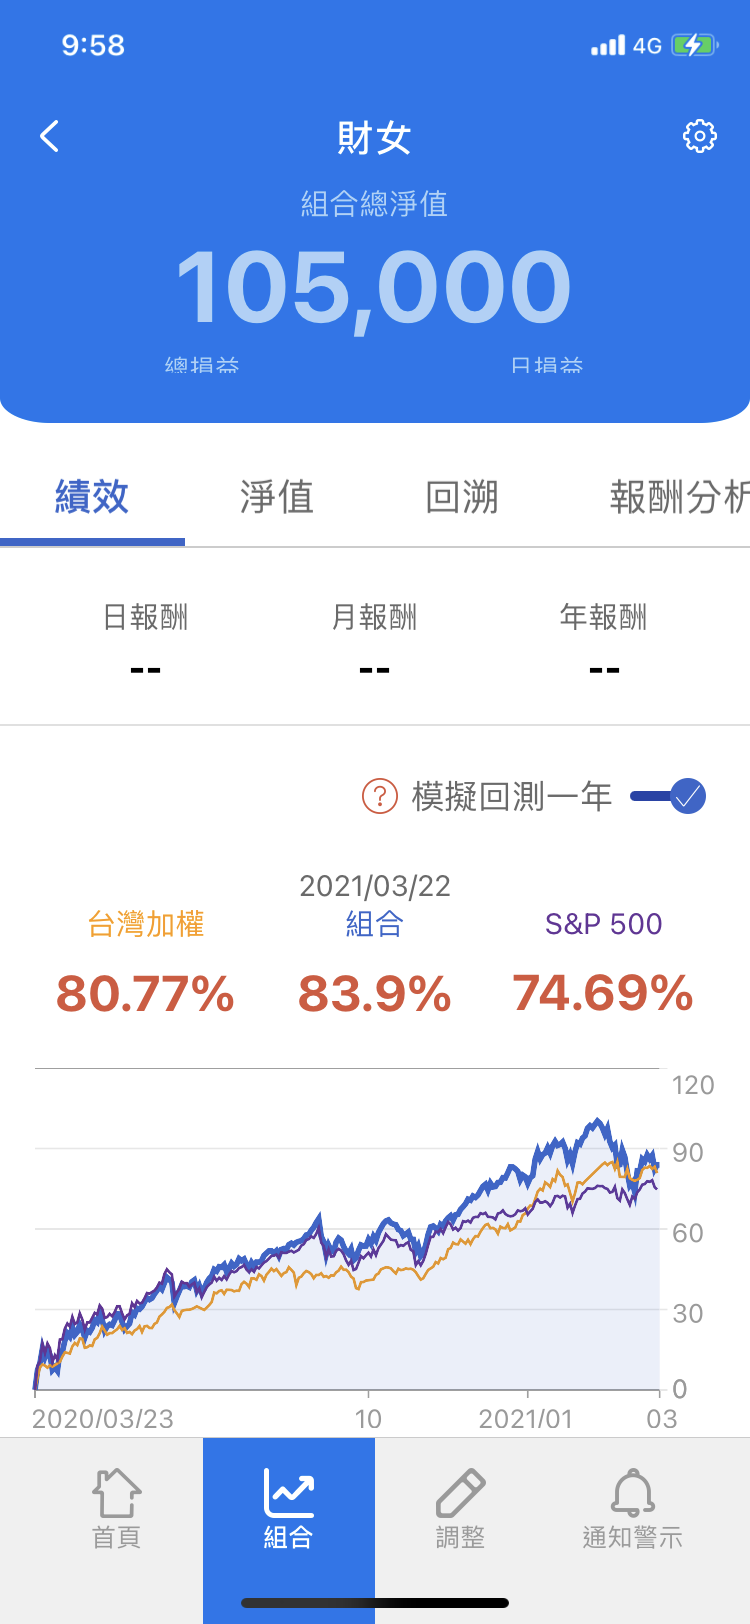Image resolution: width=750 pixels, height=1624 pixels.
Task: Go to 首頁 home icon
Action: [117, 1495]
